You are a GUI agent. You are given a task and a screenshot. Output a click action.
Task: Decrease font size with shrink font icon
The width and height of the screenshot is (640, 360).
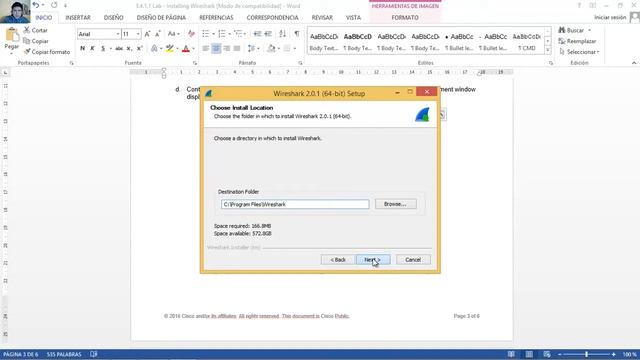(x=158, y=34)
